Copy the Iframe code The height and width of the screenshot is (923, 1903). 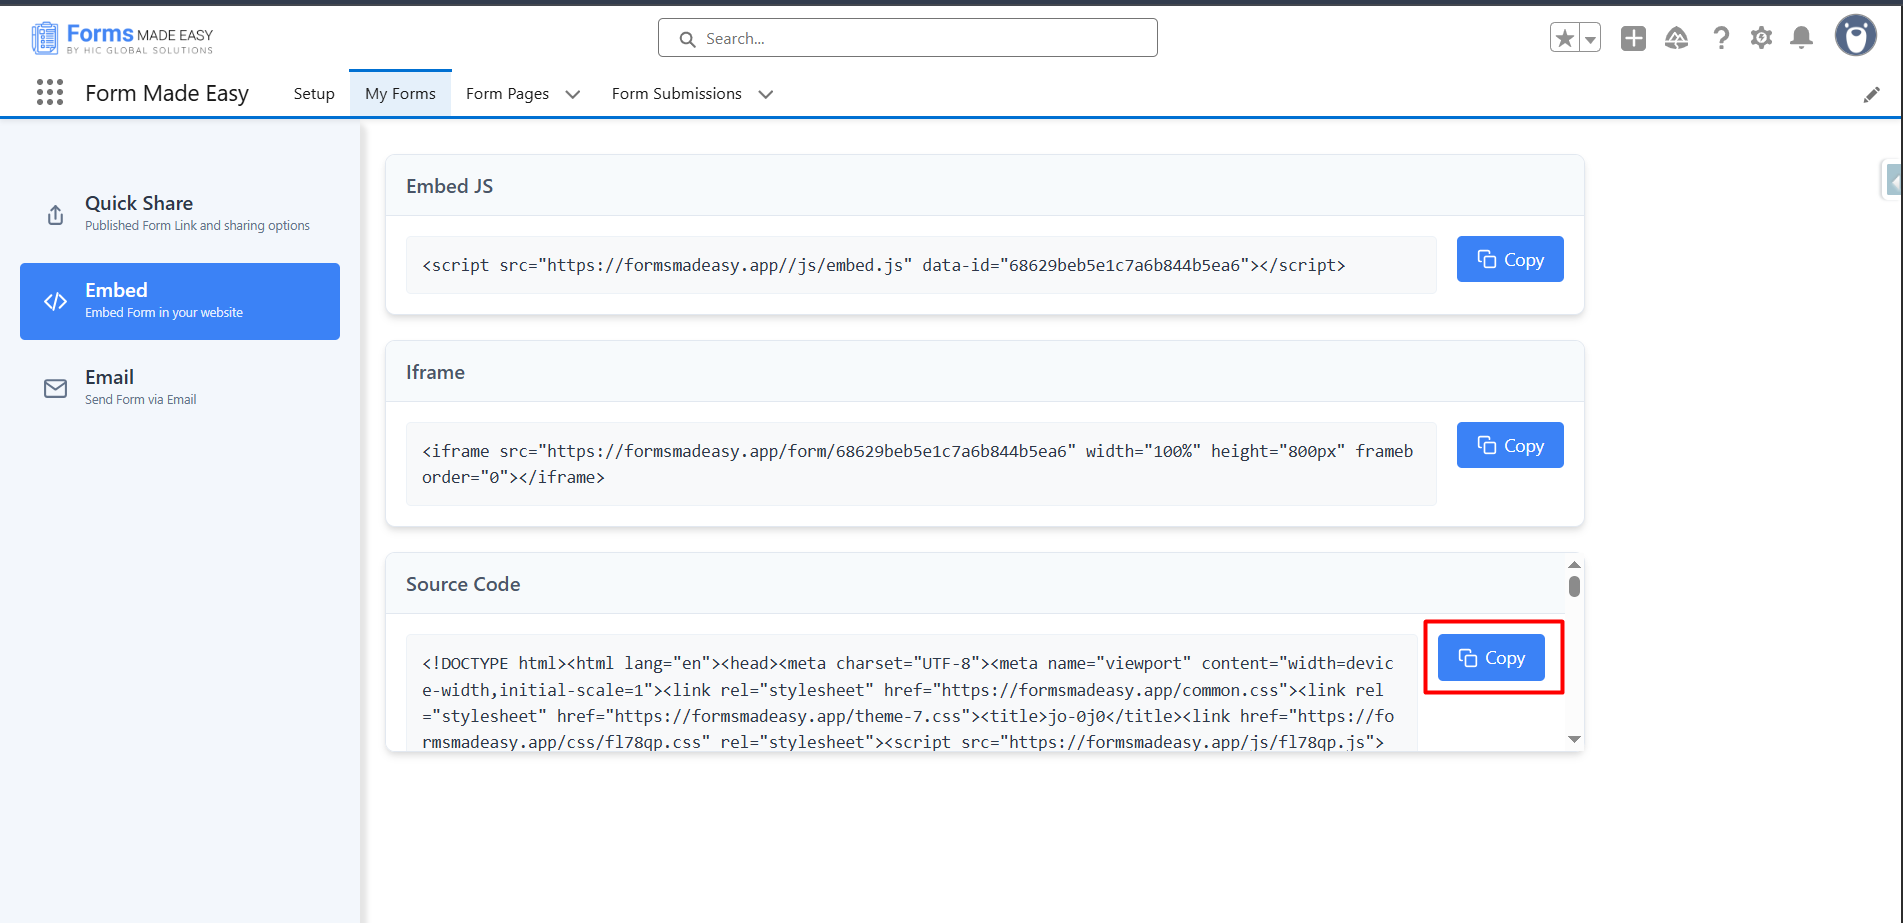pyautogui.click(x=1509, y=445)
